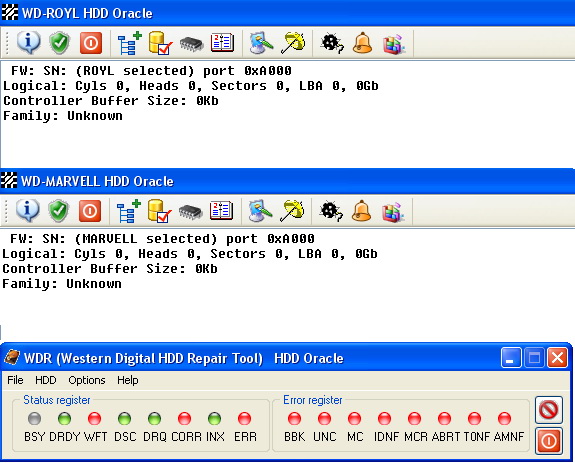Click the BBK error register indicator
The height and width of the screenshot is (463, 575).
[x=294, y=418]
